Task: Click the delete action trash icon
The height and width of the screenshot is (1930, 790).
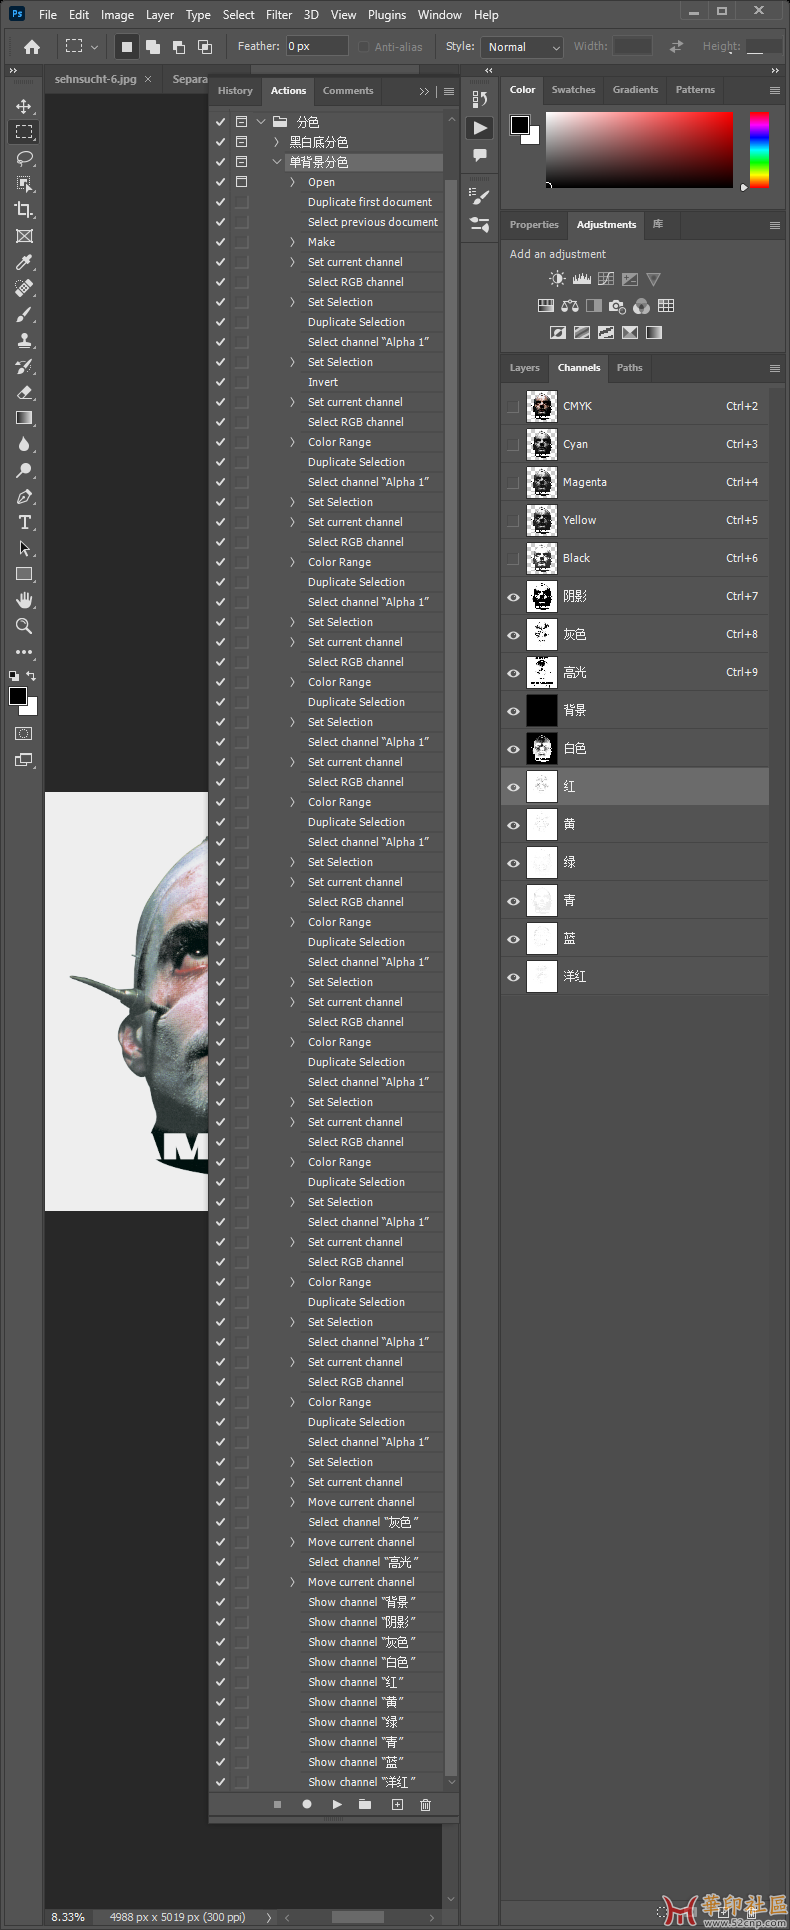Action: click(425, 1804)
